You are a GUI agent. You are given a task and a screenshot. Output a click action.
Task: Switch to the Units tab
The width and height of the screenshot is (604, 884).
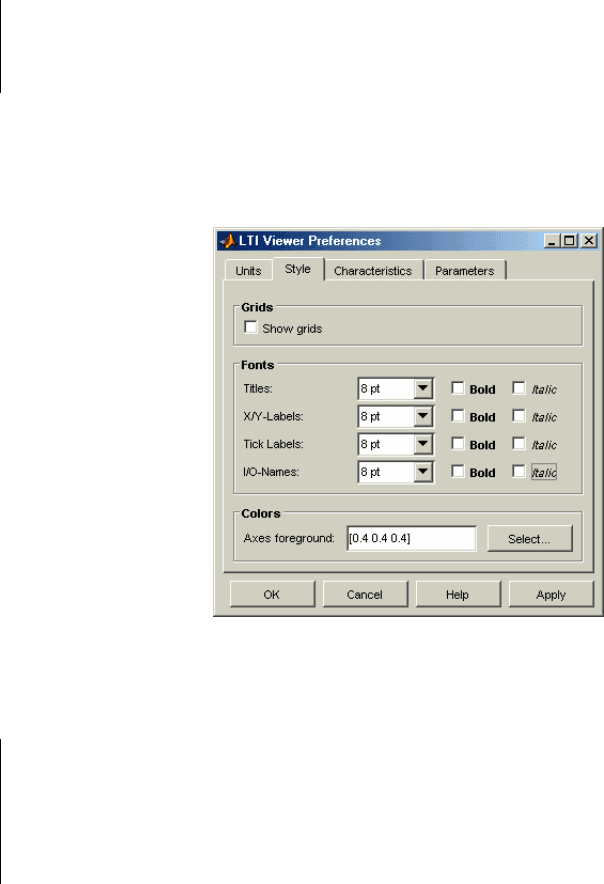coord(248,271)
